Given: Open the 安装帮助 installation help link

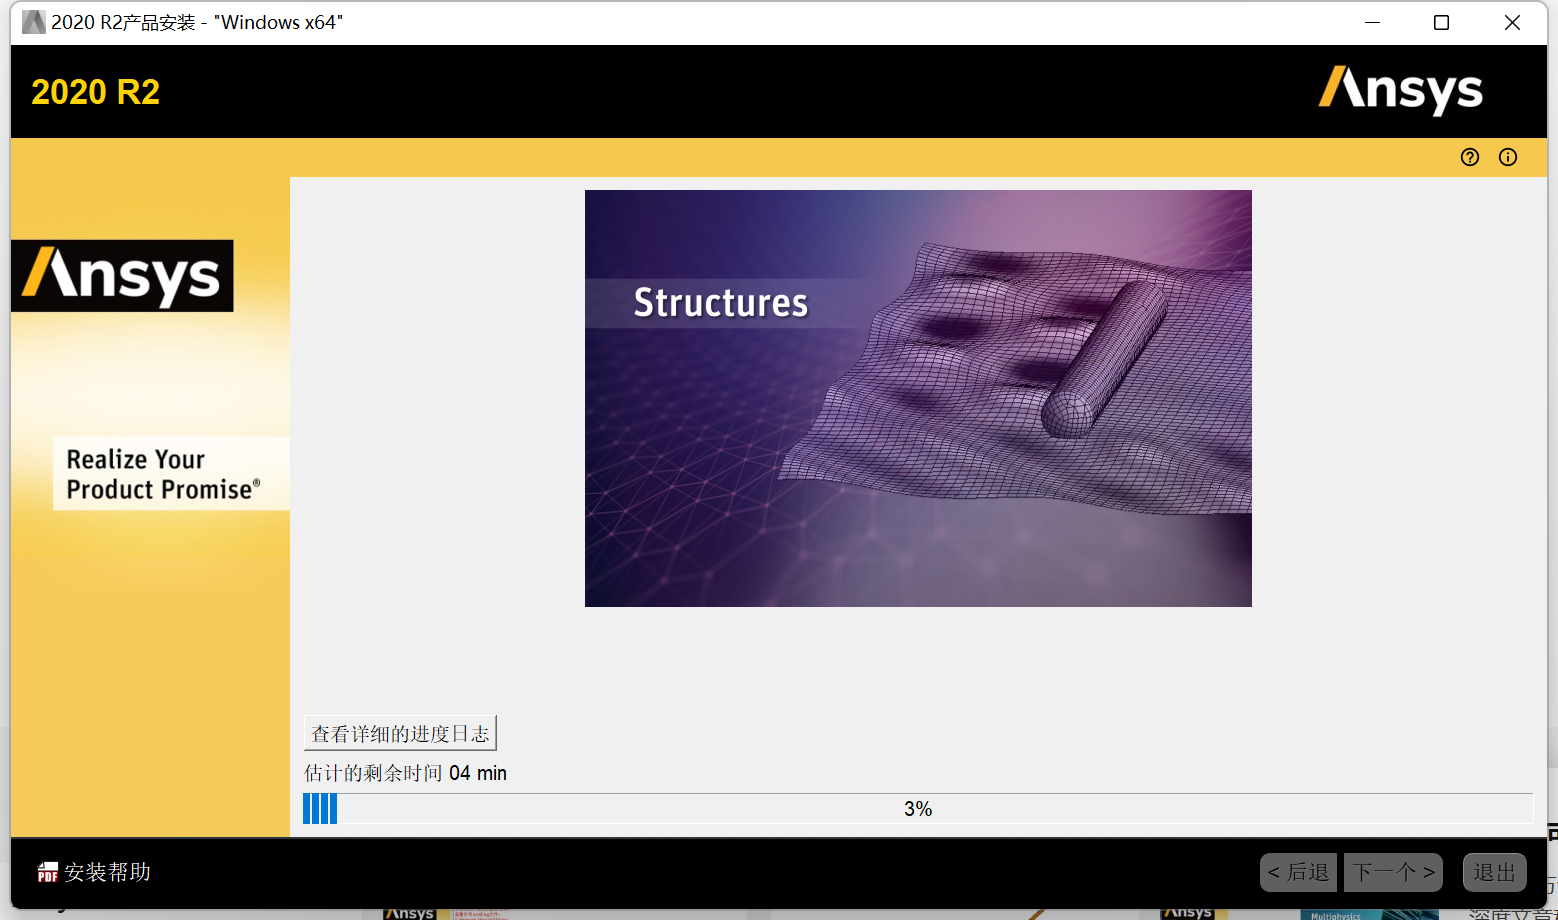Looking at the screenshot, I should 106,872.
